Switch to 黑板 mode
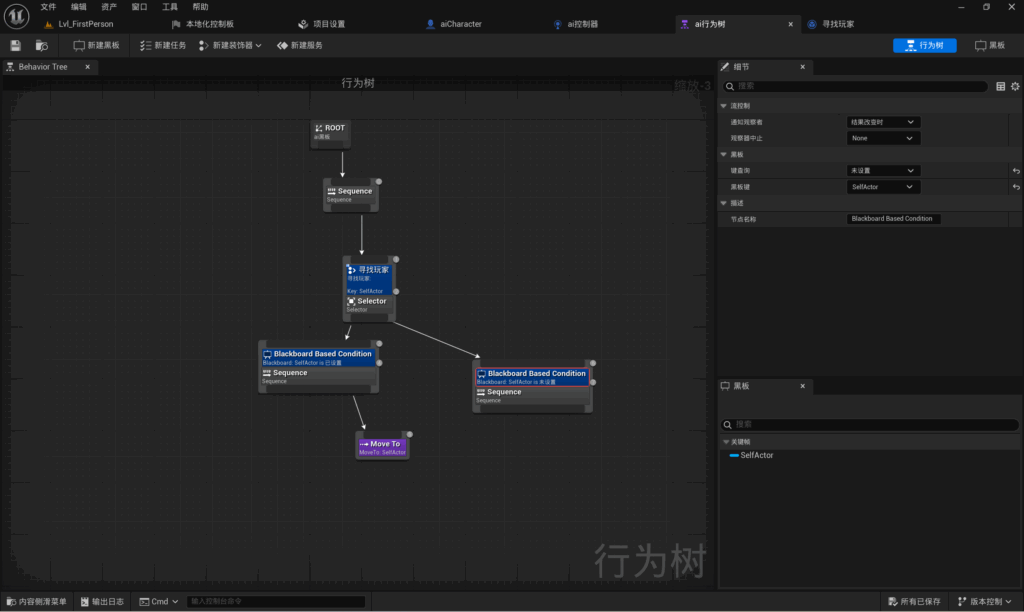 [x=990, y=45]
